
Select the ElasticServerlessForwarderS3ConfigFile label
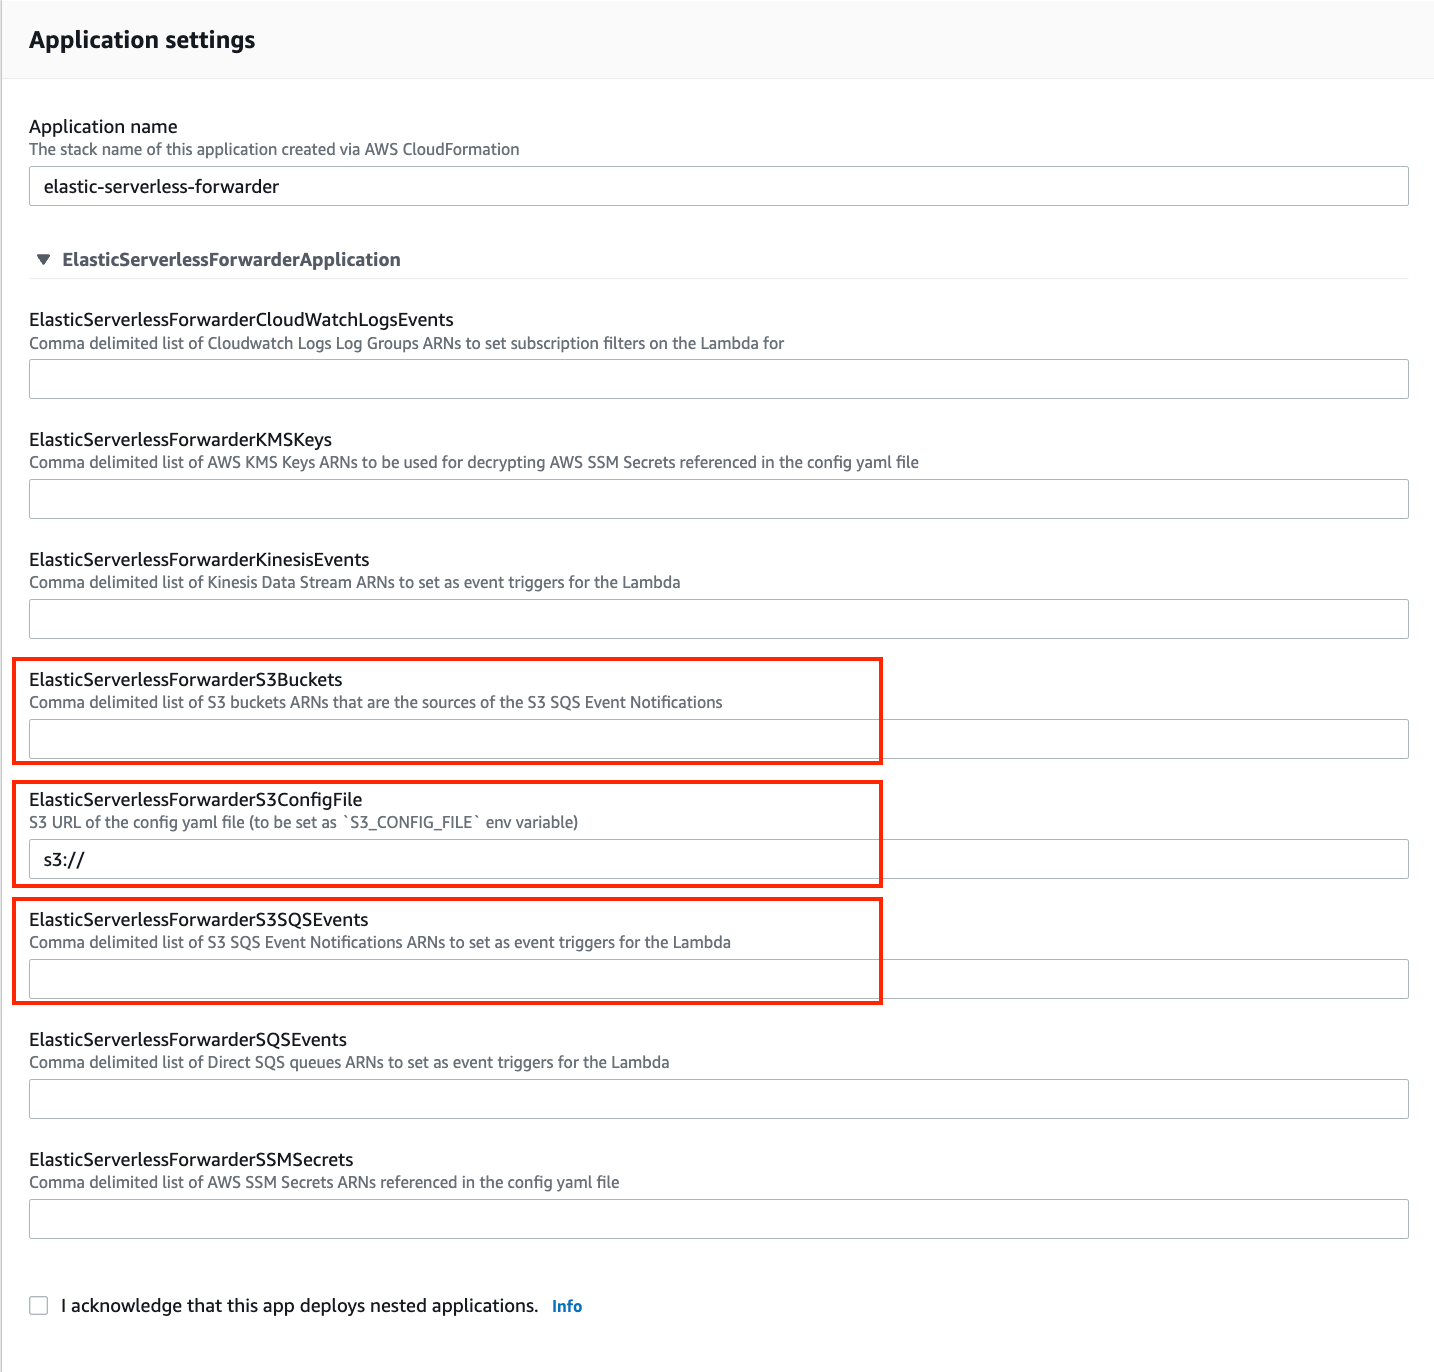point(196,799)
